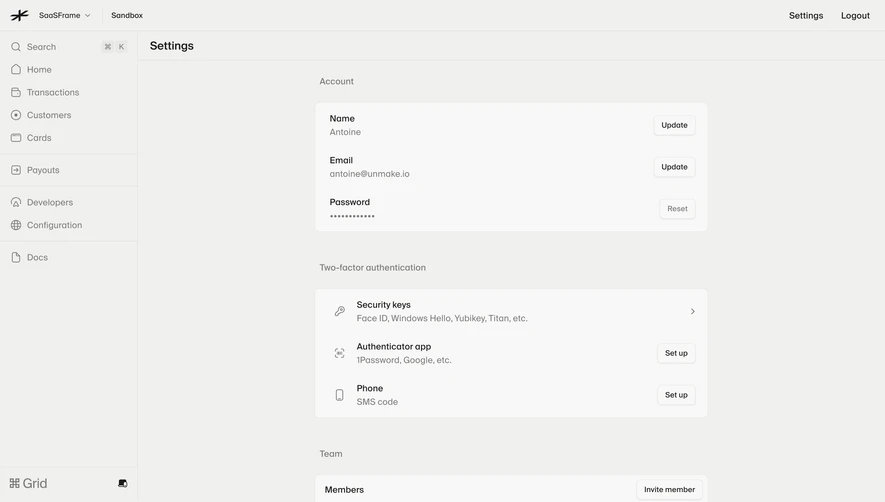The image size is (885, 502).
Task: Click the Transactions icon in sidebar
Action: click(16, 92)
